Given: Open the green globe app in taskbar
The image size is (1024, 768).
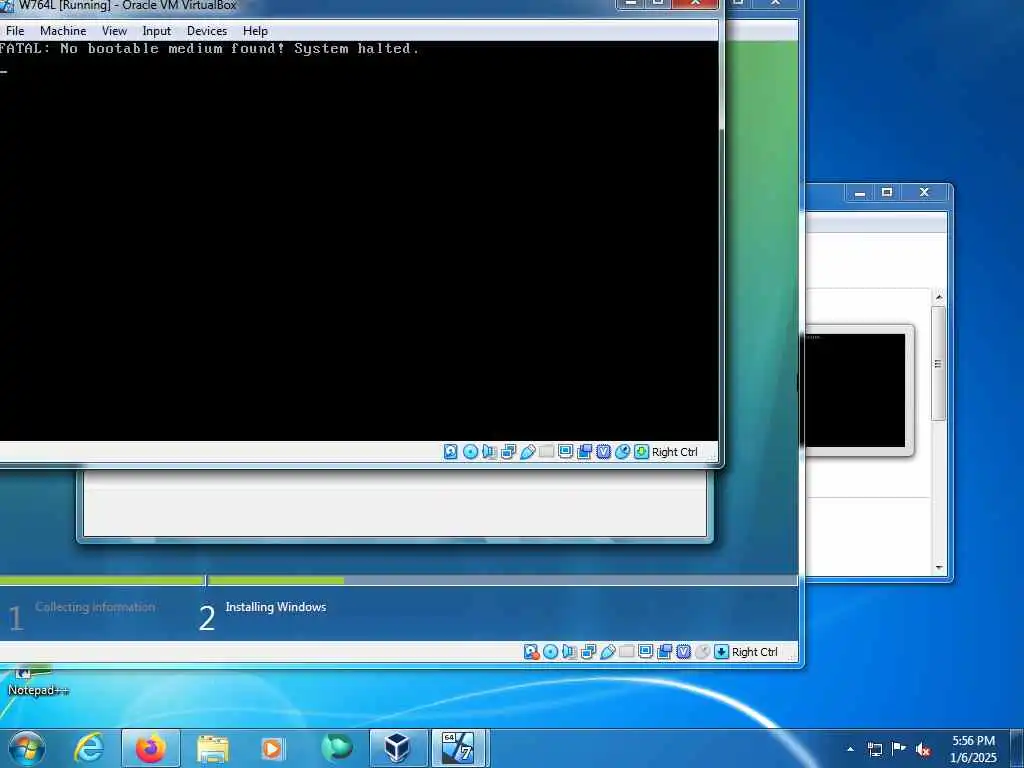Looking at the screenshot, I should tap(337, 748).
